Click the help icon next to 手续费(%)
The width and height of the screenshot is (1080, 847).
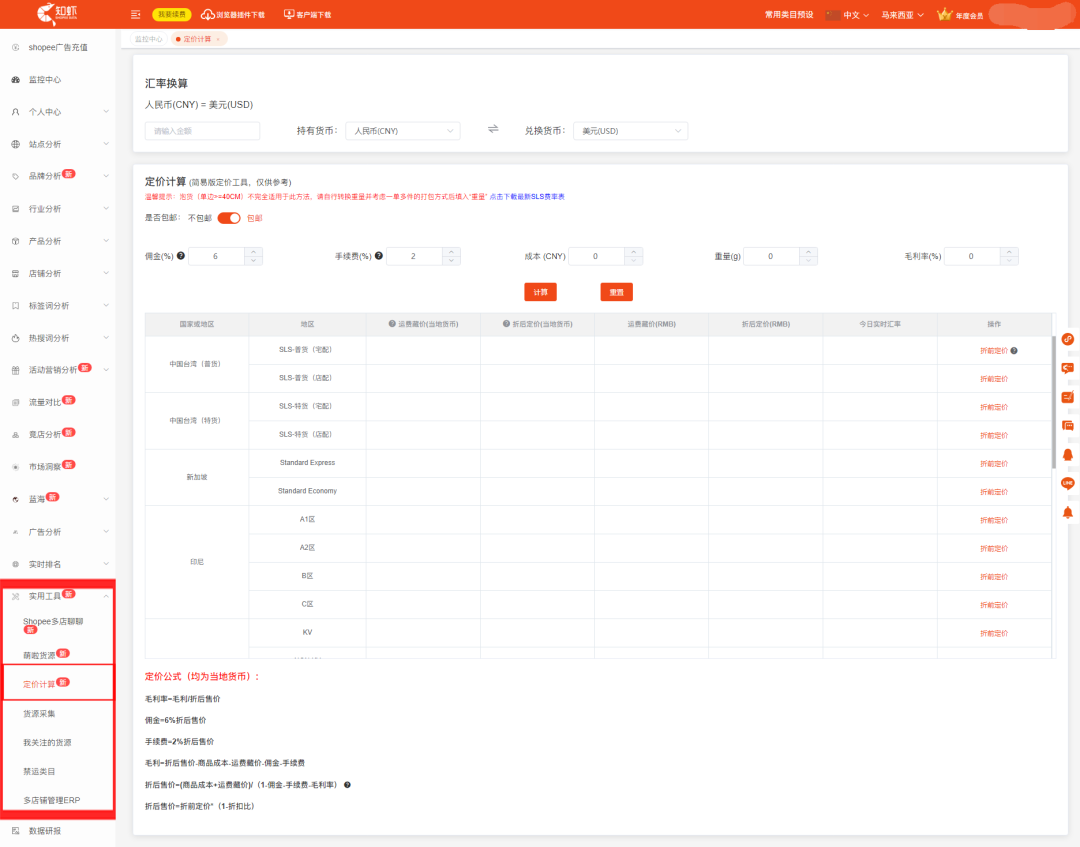[379, 255]
